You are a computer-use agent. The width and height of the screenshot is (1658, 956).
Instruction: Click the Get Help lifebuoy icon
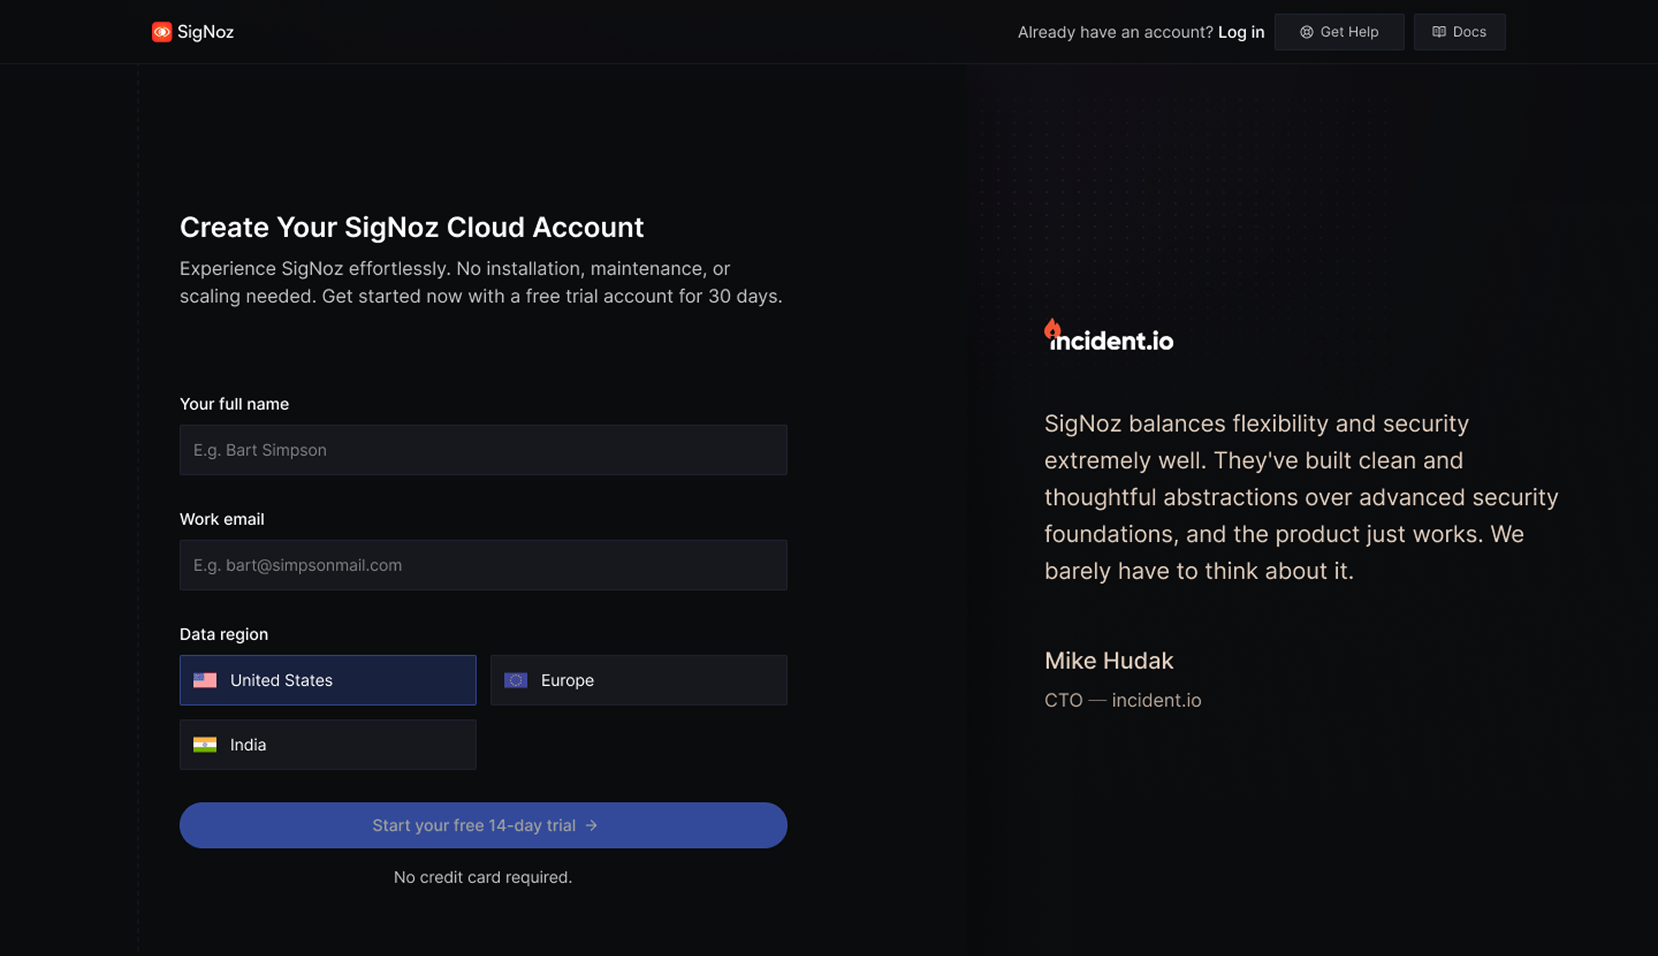pos(1306,32)
